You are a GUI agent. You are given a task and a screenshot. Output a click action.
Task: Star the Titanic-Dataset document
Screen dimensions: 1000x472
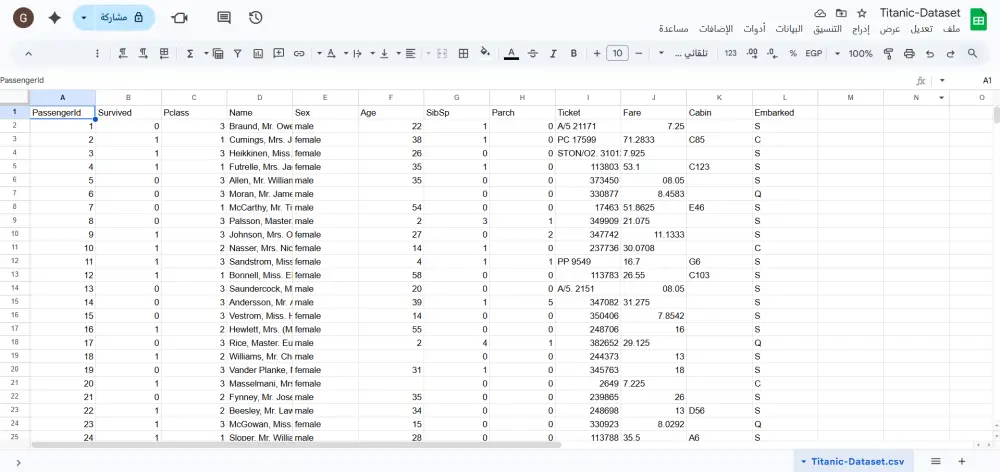point(862,13)
